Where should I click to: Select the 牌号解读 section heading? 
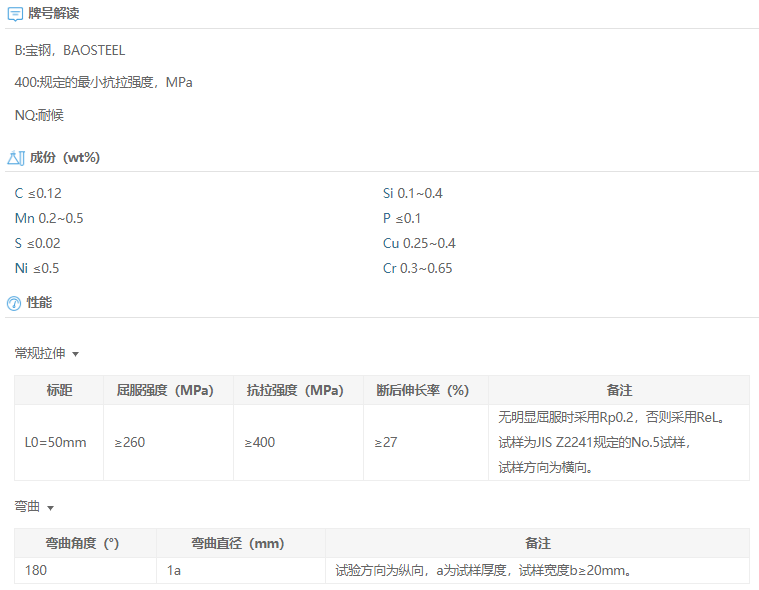tap(54, 14)
